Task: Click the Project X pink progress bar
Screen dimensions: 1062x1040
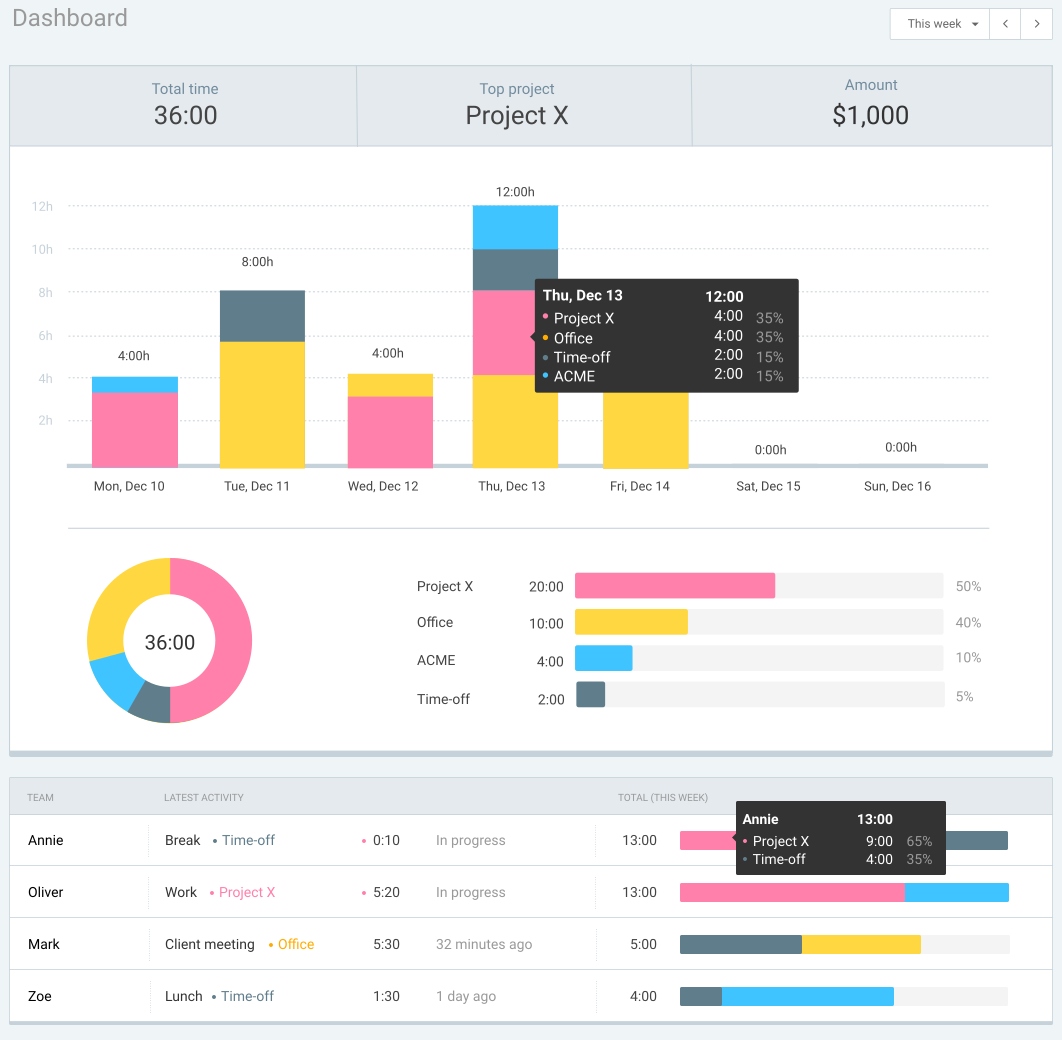Action: pyautogui.click(x=675, y=586)
